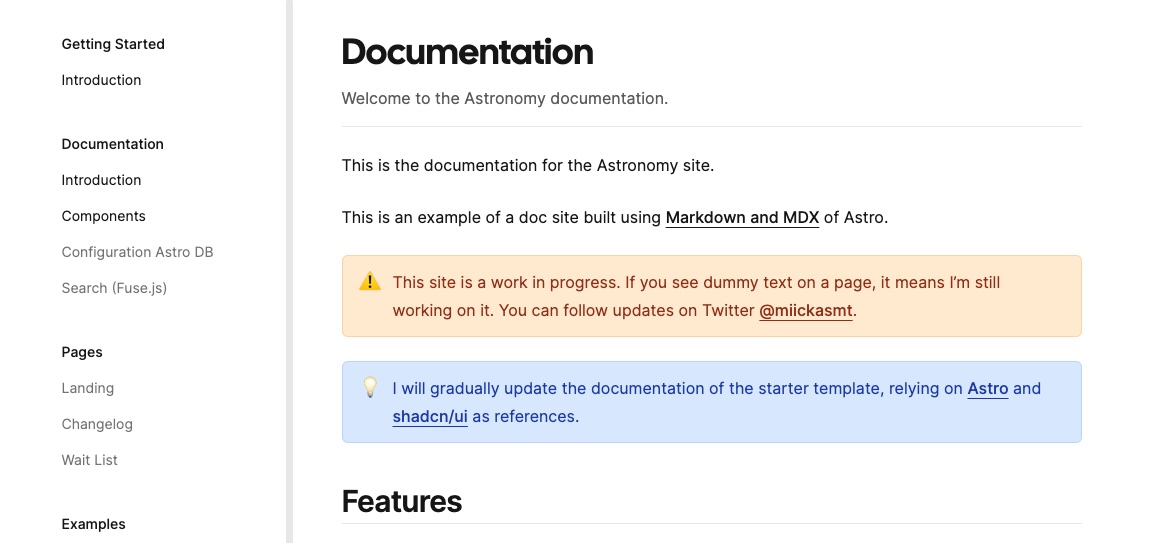The width and height of the screenshot is (1165, 543).
Task: Select the Pages sidebar heading
Action: [x=82, y=352]
